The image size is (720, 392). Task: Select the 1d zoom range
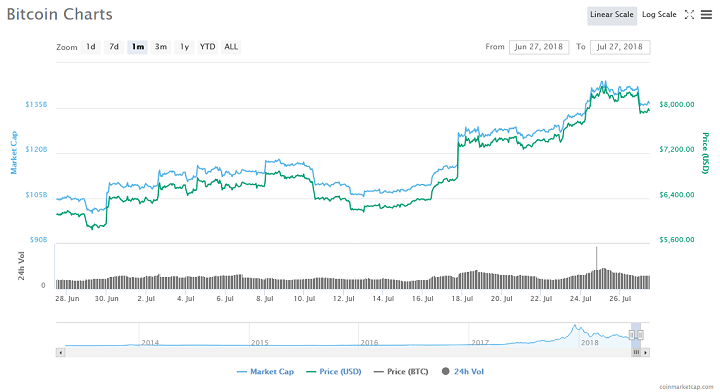point(90,47)
